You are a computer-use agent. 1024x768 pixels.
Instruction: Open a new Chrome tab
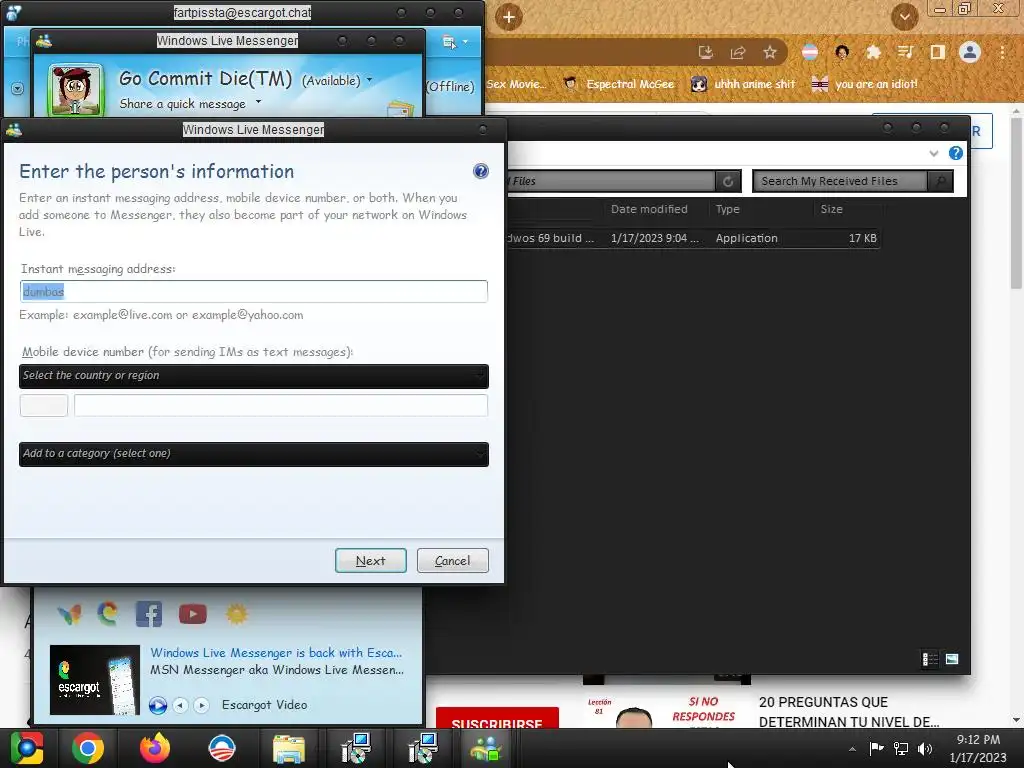point(509,17)
